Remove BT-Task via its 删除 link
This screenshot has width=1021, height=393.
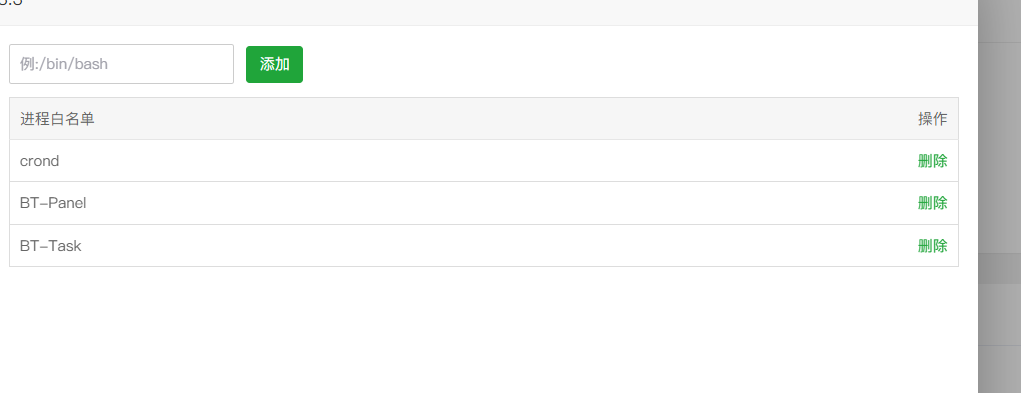pyautogui.click(x=932, y=246)
